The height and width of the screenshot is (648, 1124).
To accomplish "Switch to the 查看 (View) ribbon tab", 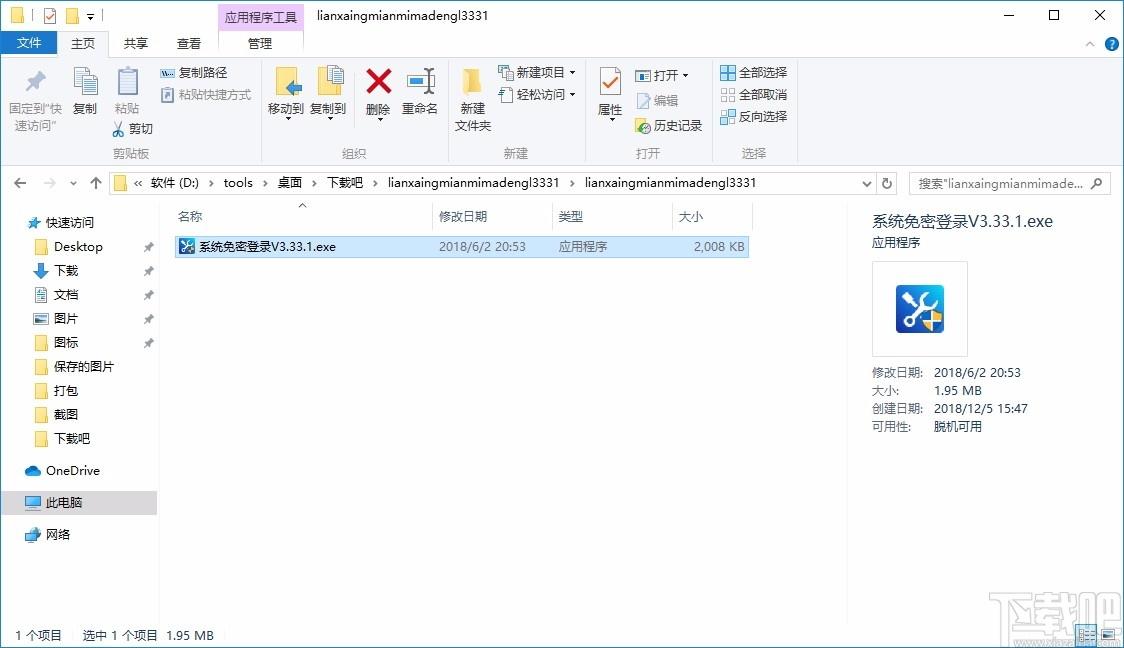I will coord(189,43).
